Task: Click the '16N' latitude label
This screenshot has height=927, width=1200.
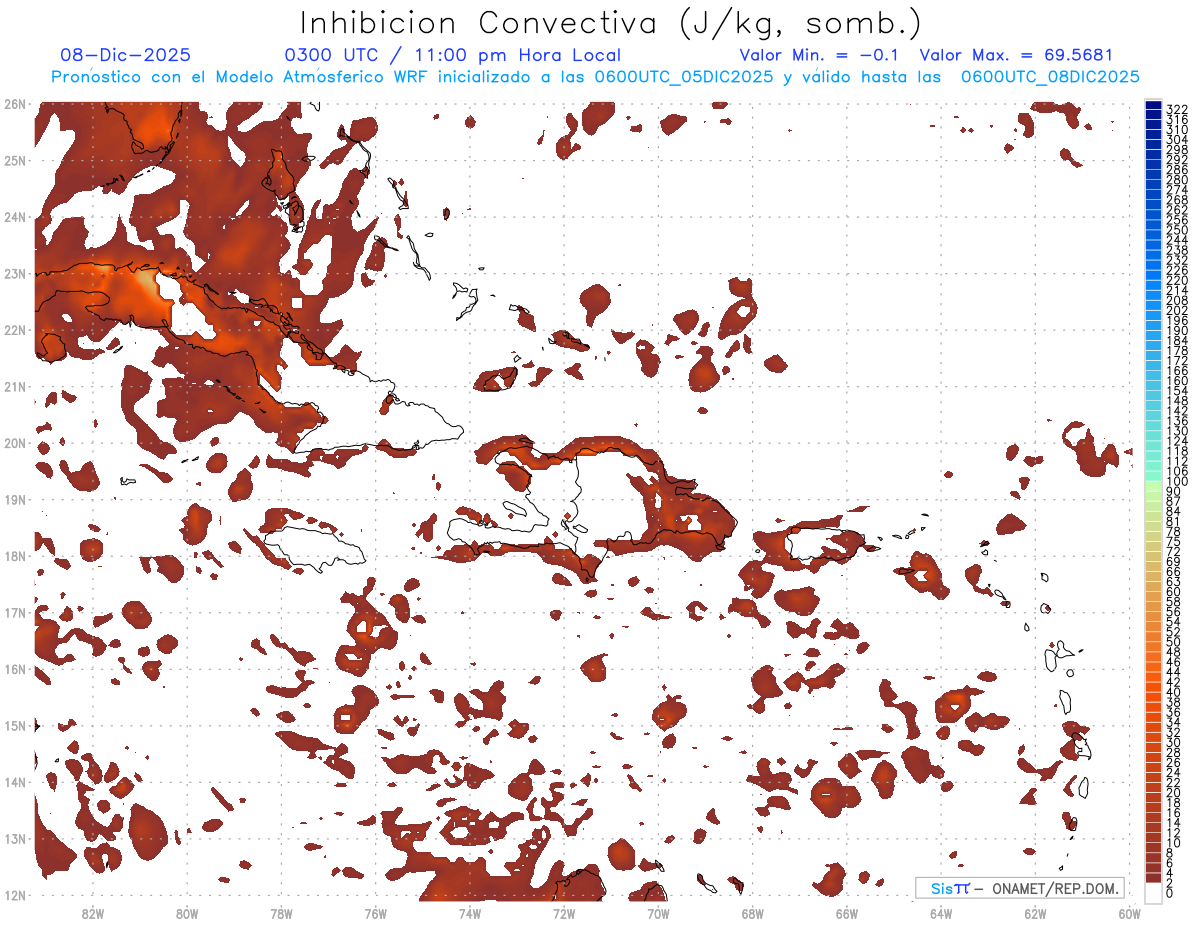Action: (15, 669)
